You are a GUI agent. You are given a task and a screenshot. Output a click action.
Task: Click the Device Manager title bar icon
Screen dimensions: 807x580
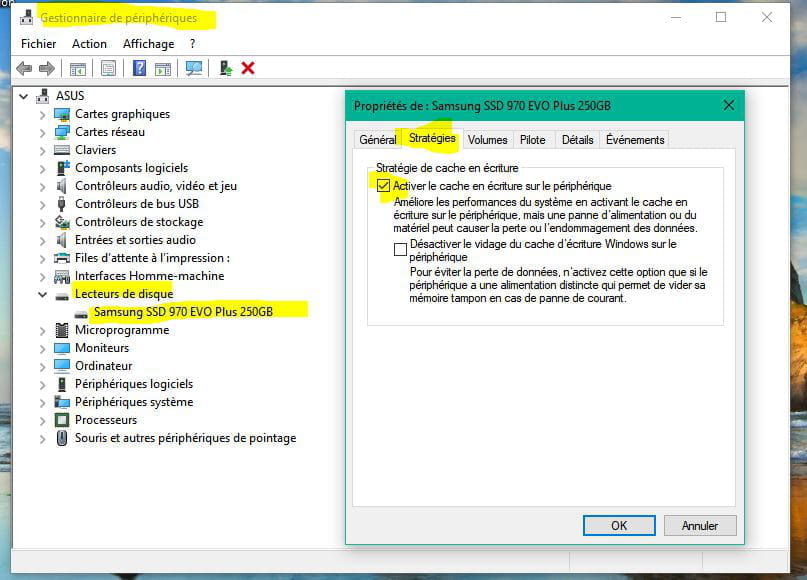pos(26,17)
